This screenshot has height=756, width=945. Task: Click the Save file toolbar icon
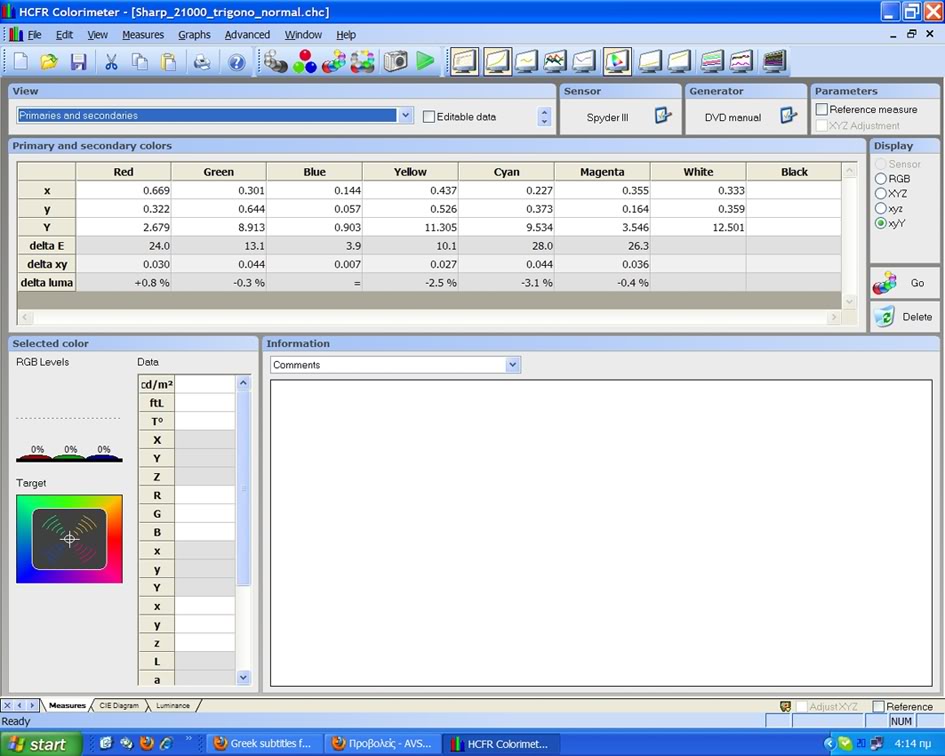click(78, 62)
